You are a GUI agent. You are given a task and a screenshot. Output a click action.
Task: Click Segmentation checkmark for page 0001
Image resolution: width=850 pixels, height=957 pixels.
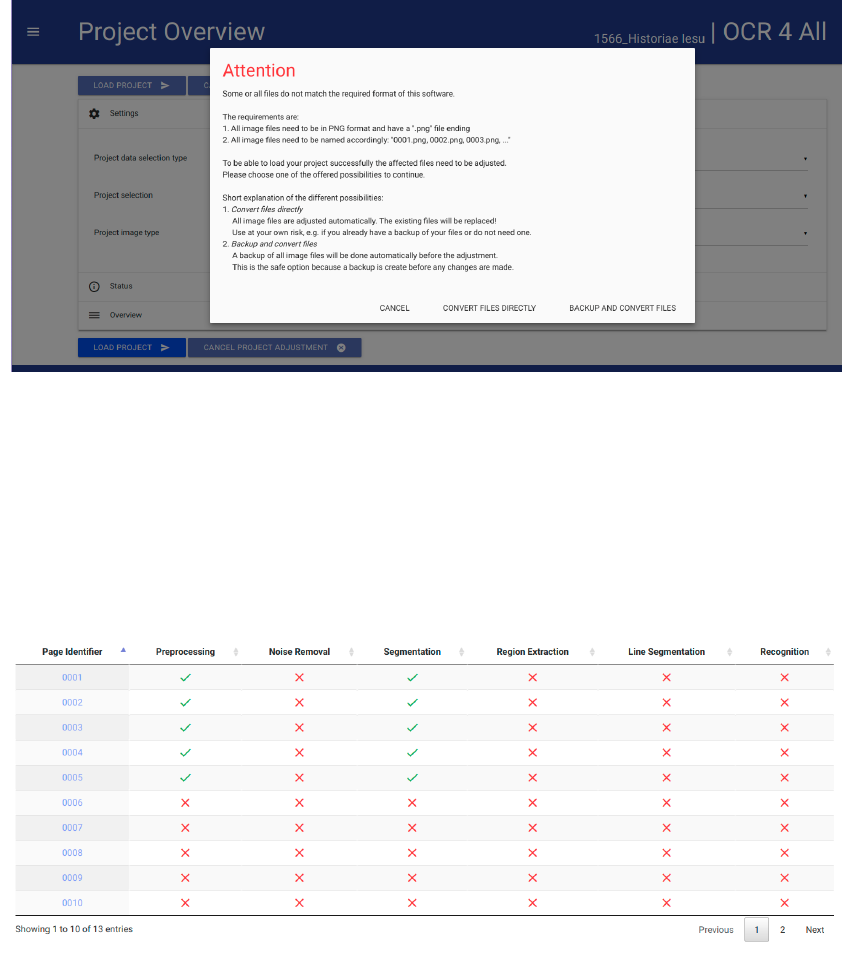(x=412, y=677)
